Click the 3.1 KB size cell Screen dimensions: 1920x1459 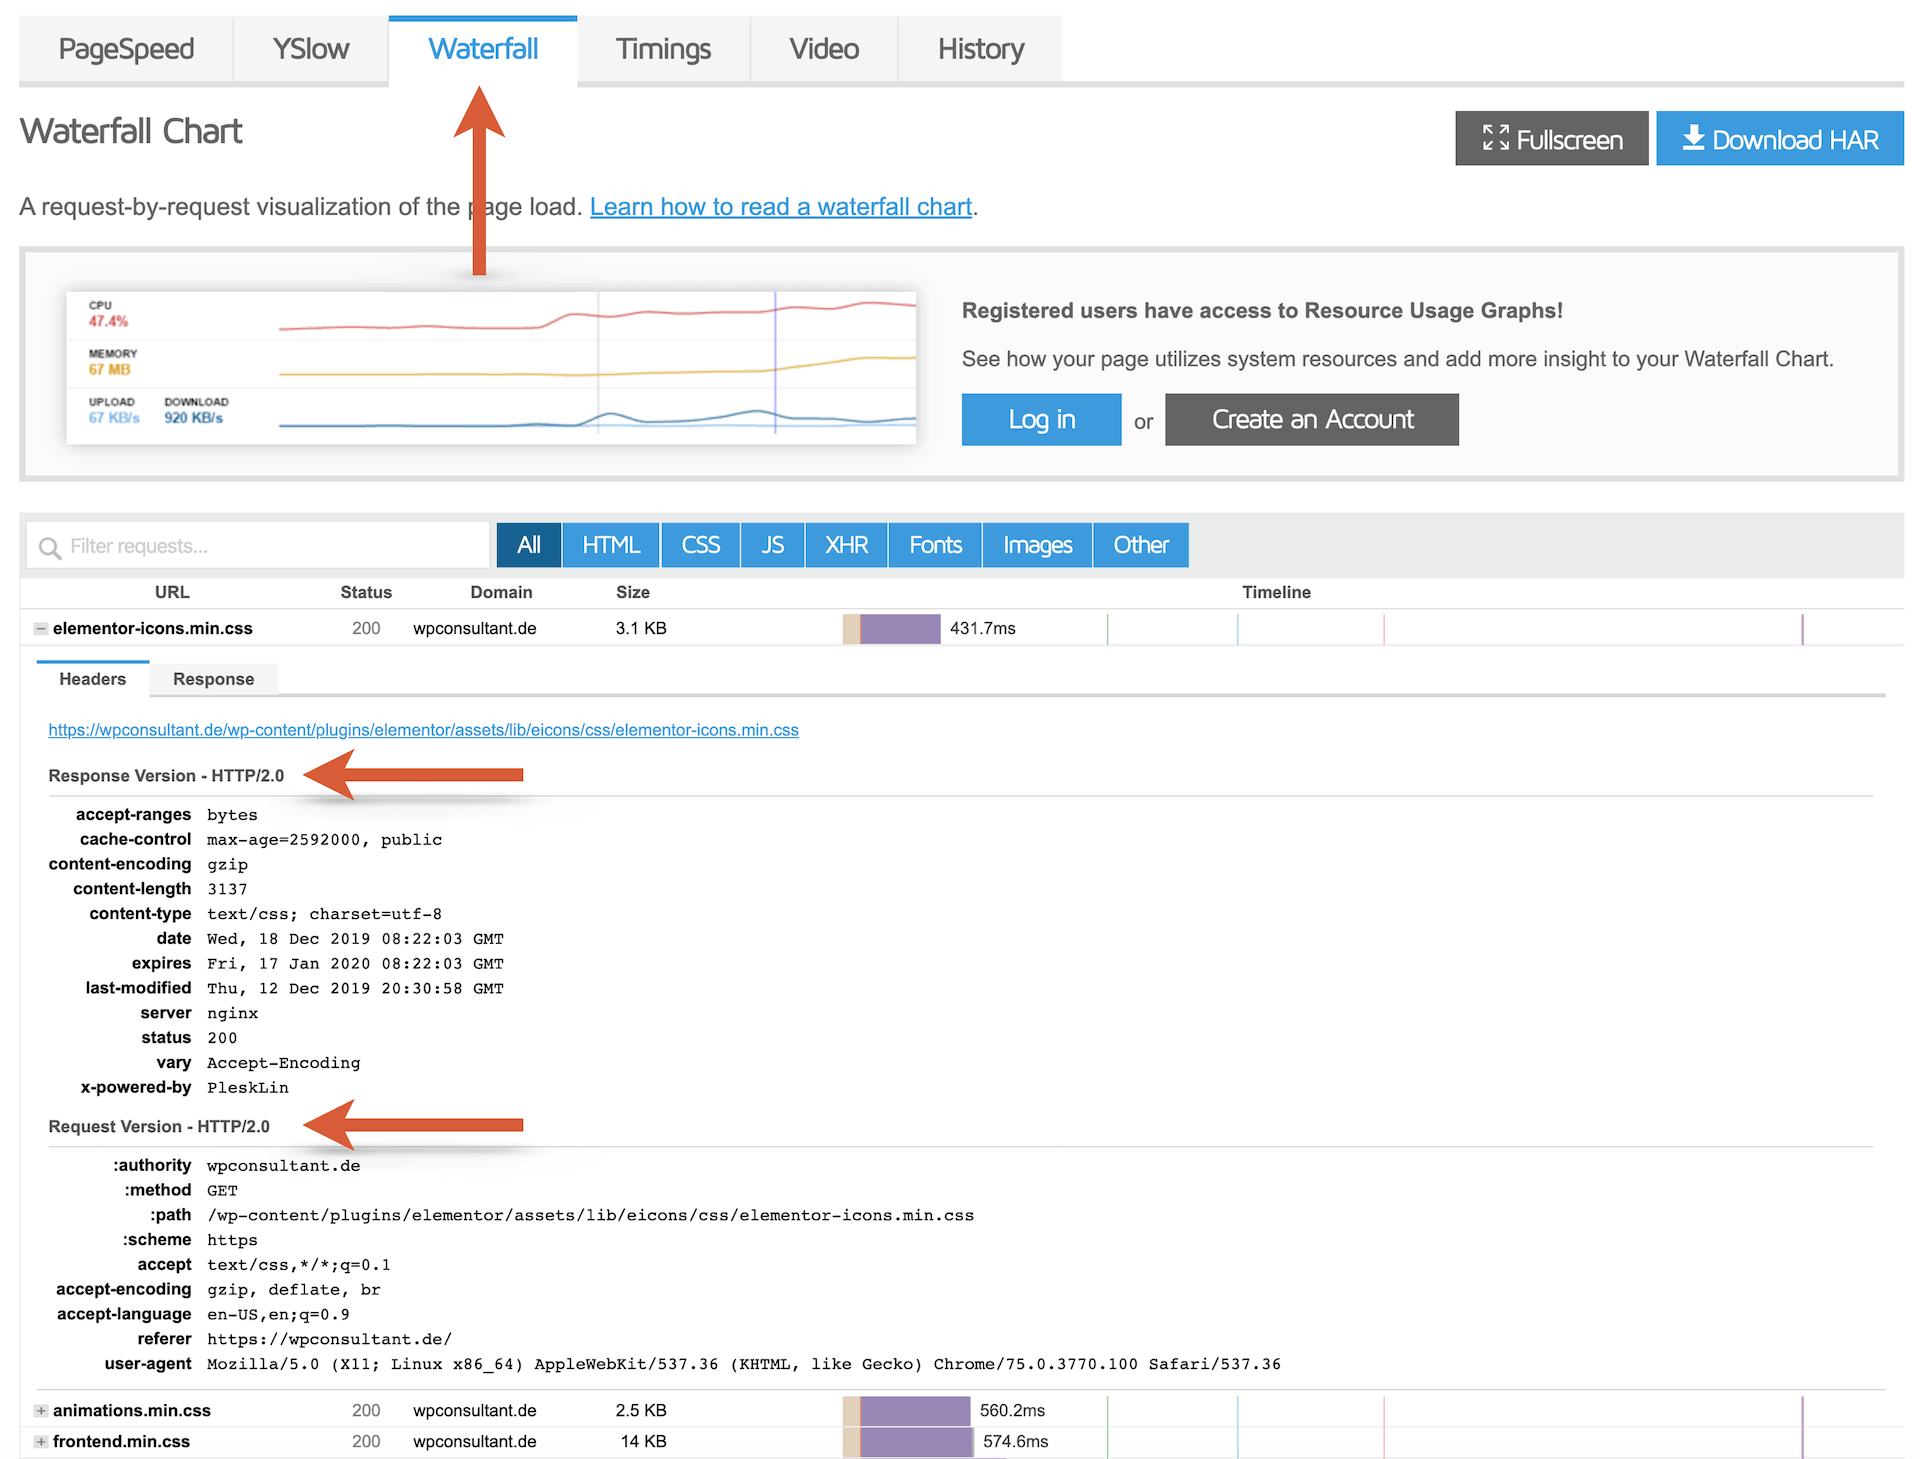coord(641,629)
